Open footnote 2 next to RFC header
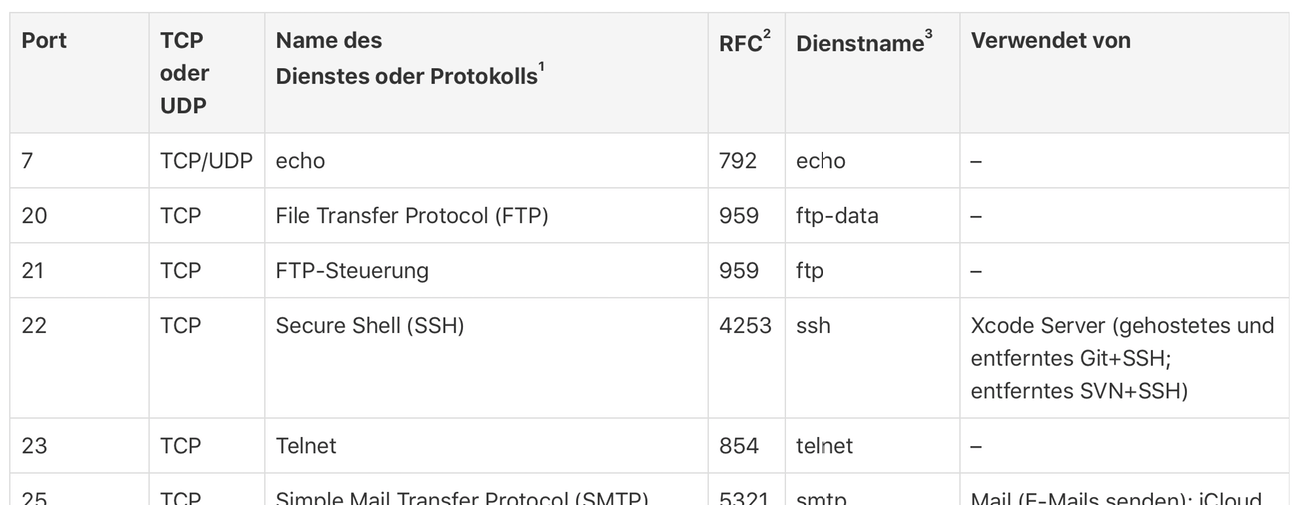The height and width of the screenshot is (505, 1300). tap(767, 37)
